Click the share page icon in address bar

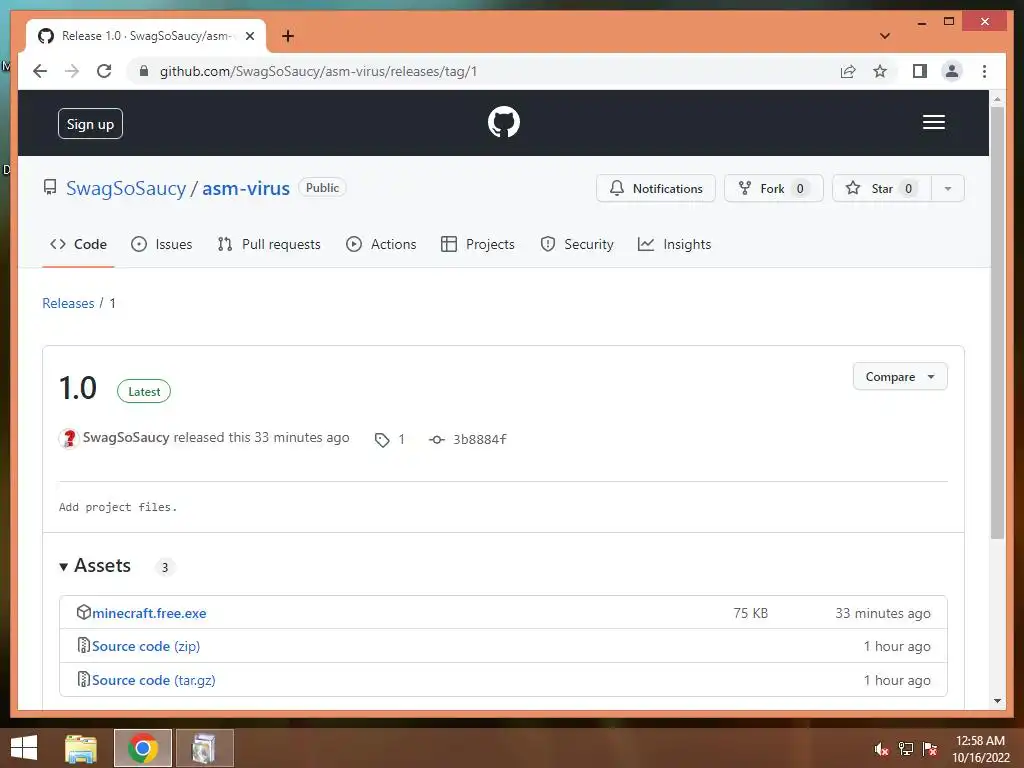[848, 71]
